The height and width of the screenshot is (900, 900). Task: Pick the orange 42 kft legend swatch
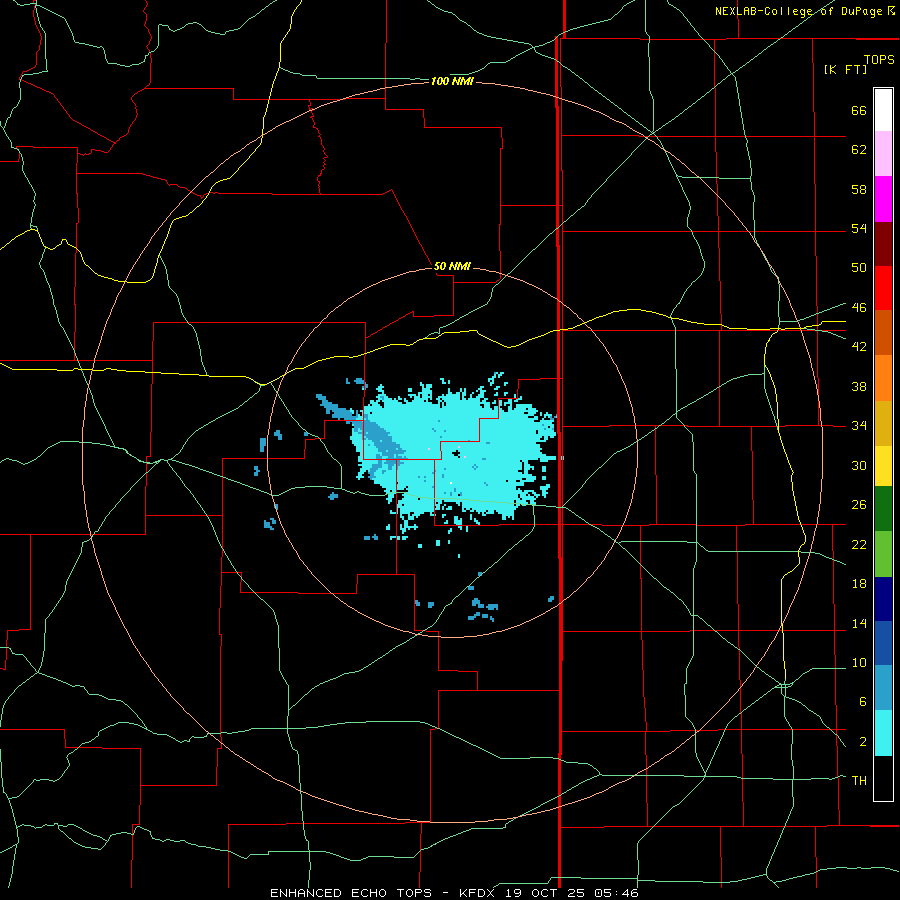(883, 378)
